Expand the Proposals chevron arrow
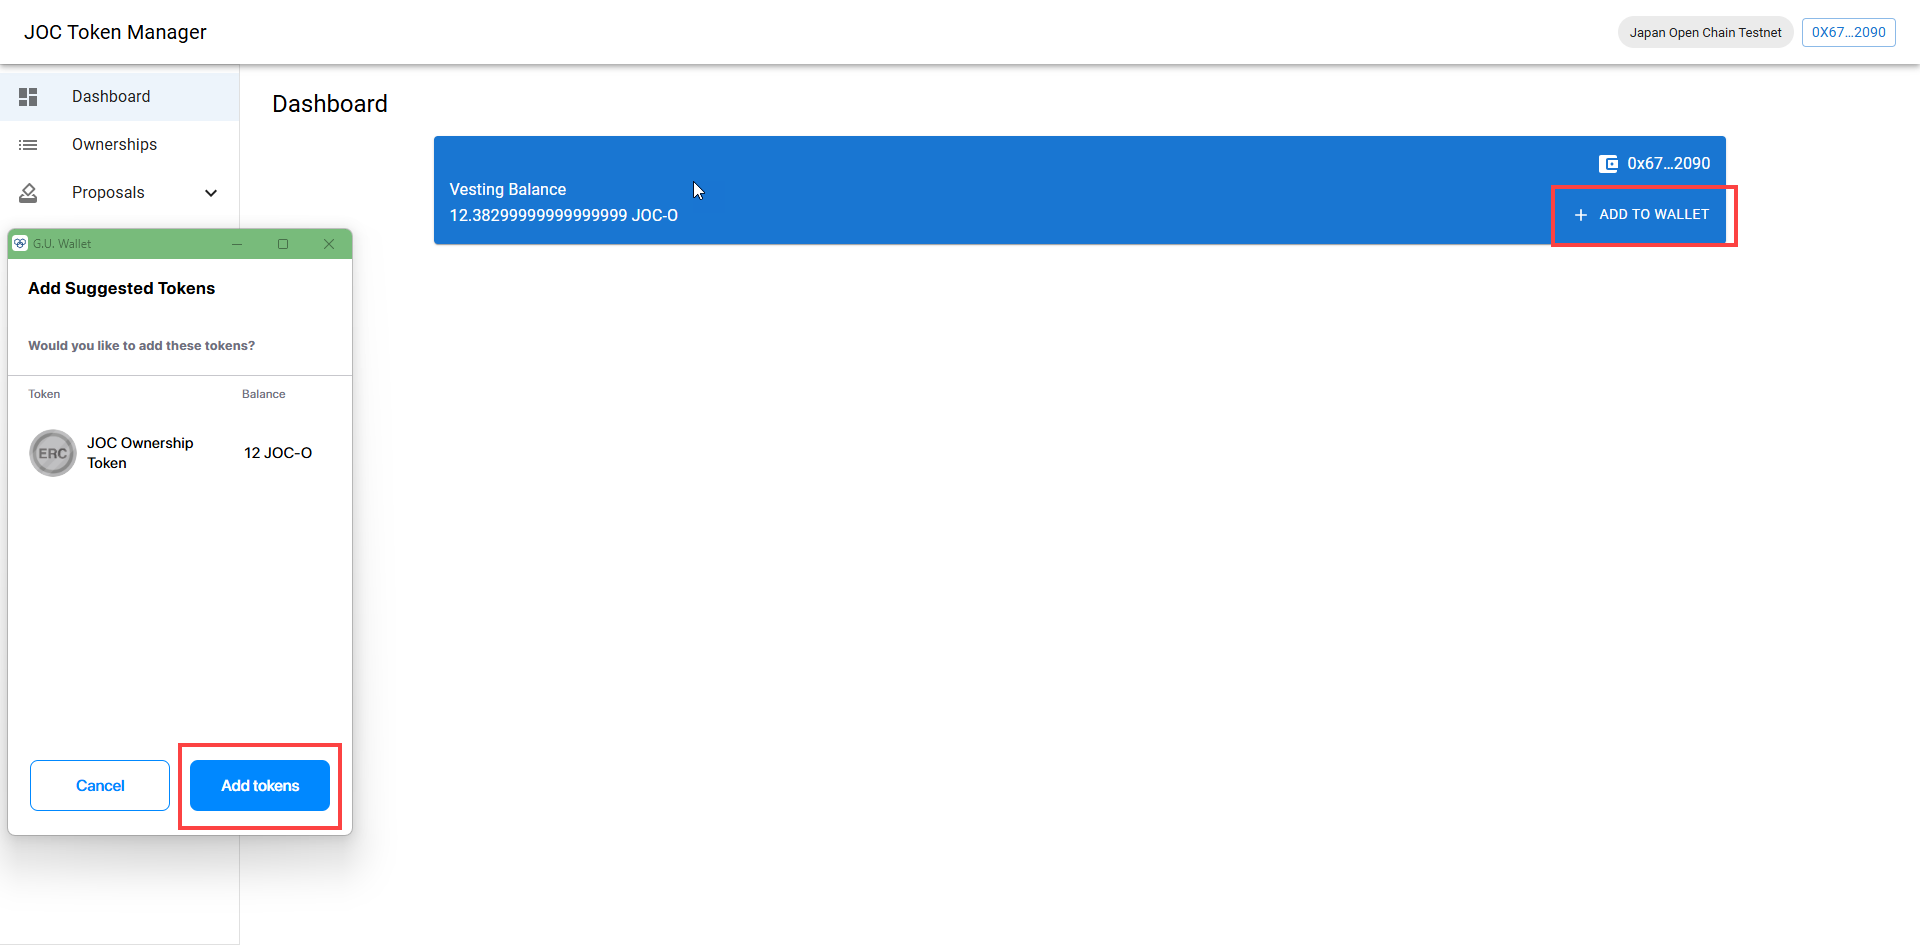 [211, 193]
